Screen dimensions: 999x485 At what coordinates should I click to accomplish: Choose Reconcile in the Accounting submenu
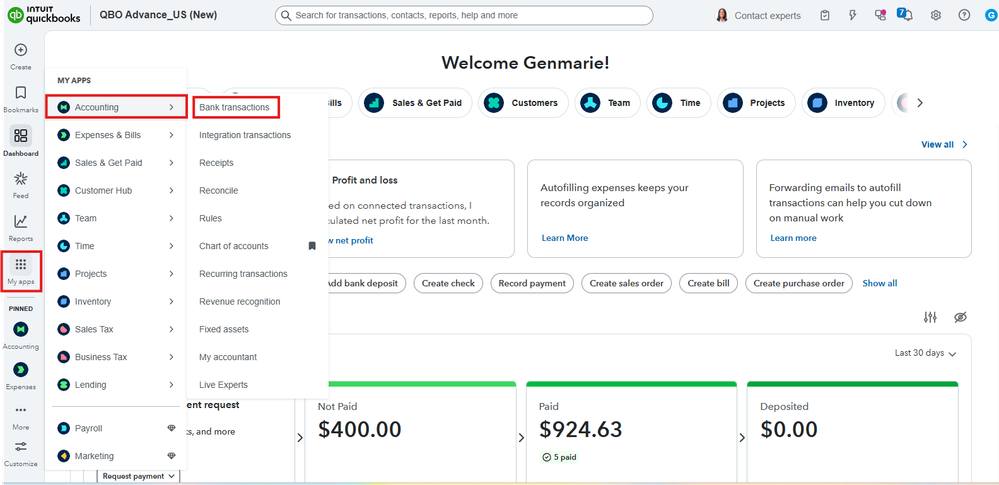218,190
